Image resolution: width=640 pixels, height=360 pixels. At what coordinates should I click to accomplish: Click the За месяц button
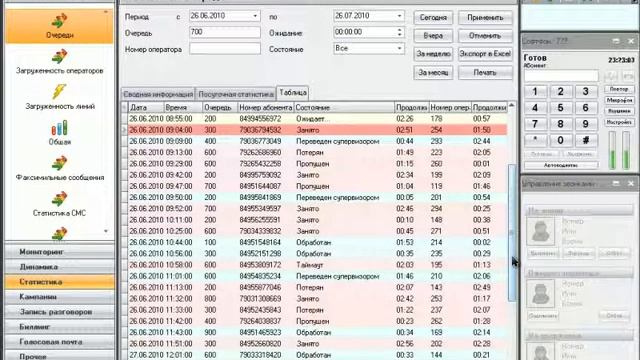point(433,73)
